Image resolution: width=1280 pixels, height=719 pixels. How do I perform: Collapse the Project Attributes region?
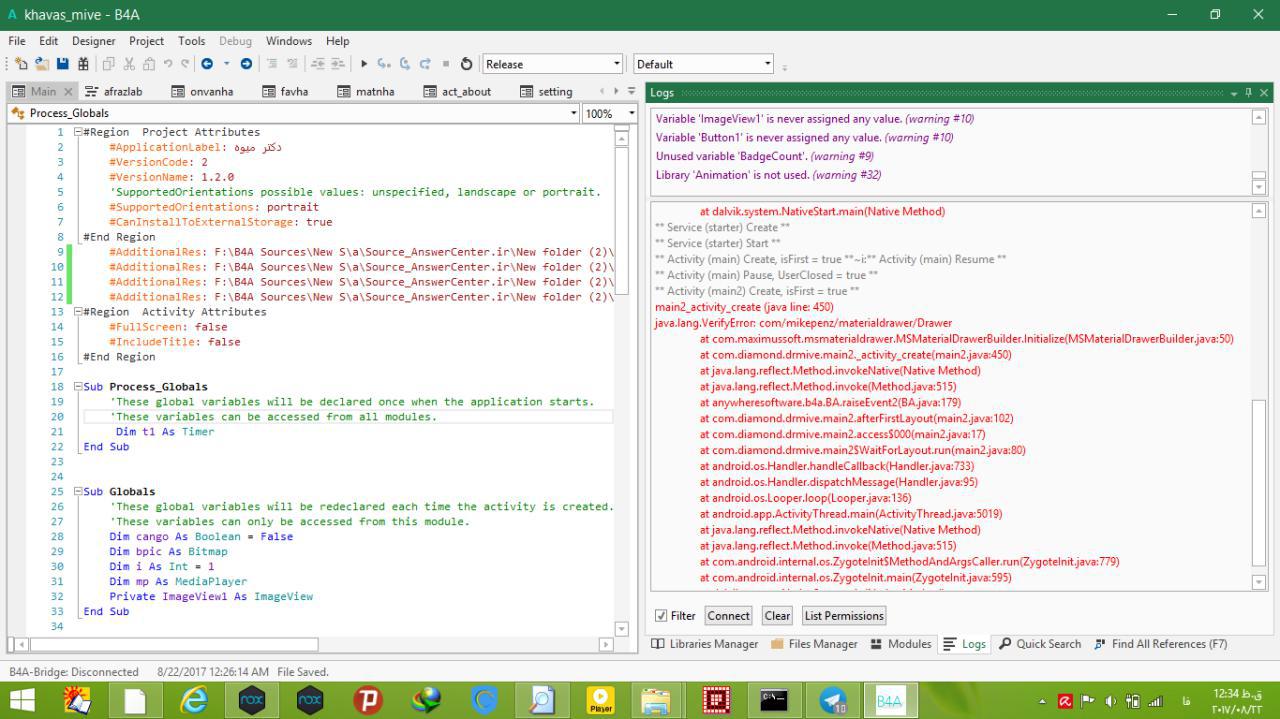[78, 132]
